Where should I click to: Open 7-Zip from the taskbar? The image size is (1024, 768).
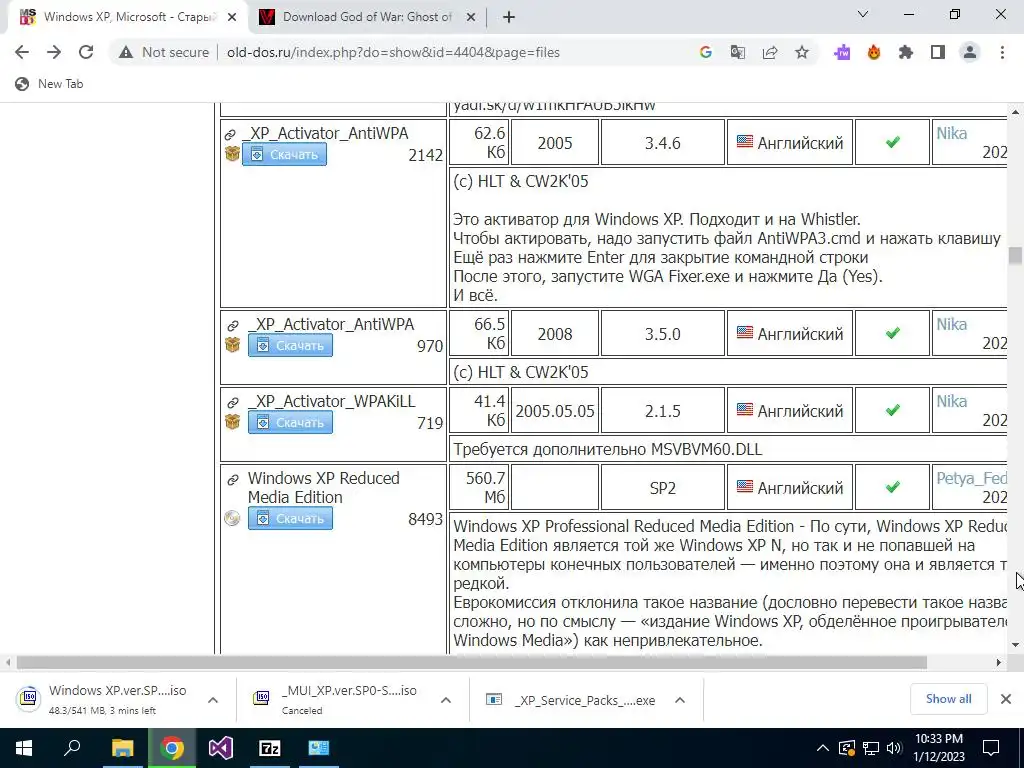[269, 748]
